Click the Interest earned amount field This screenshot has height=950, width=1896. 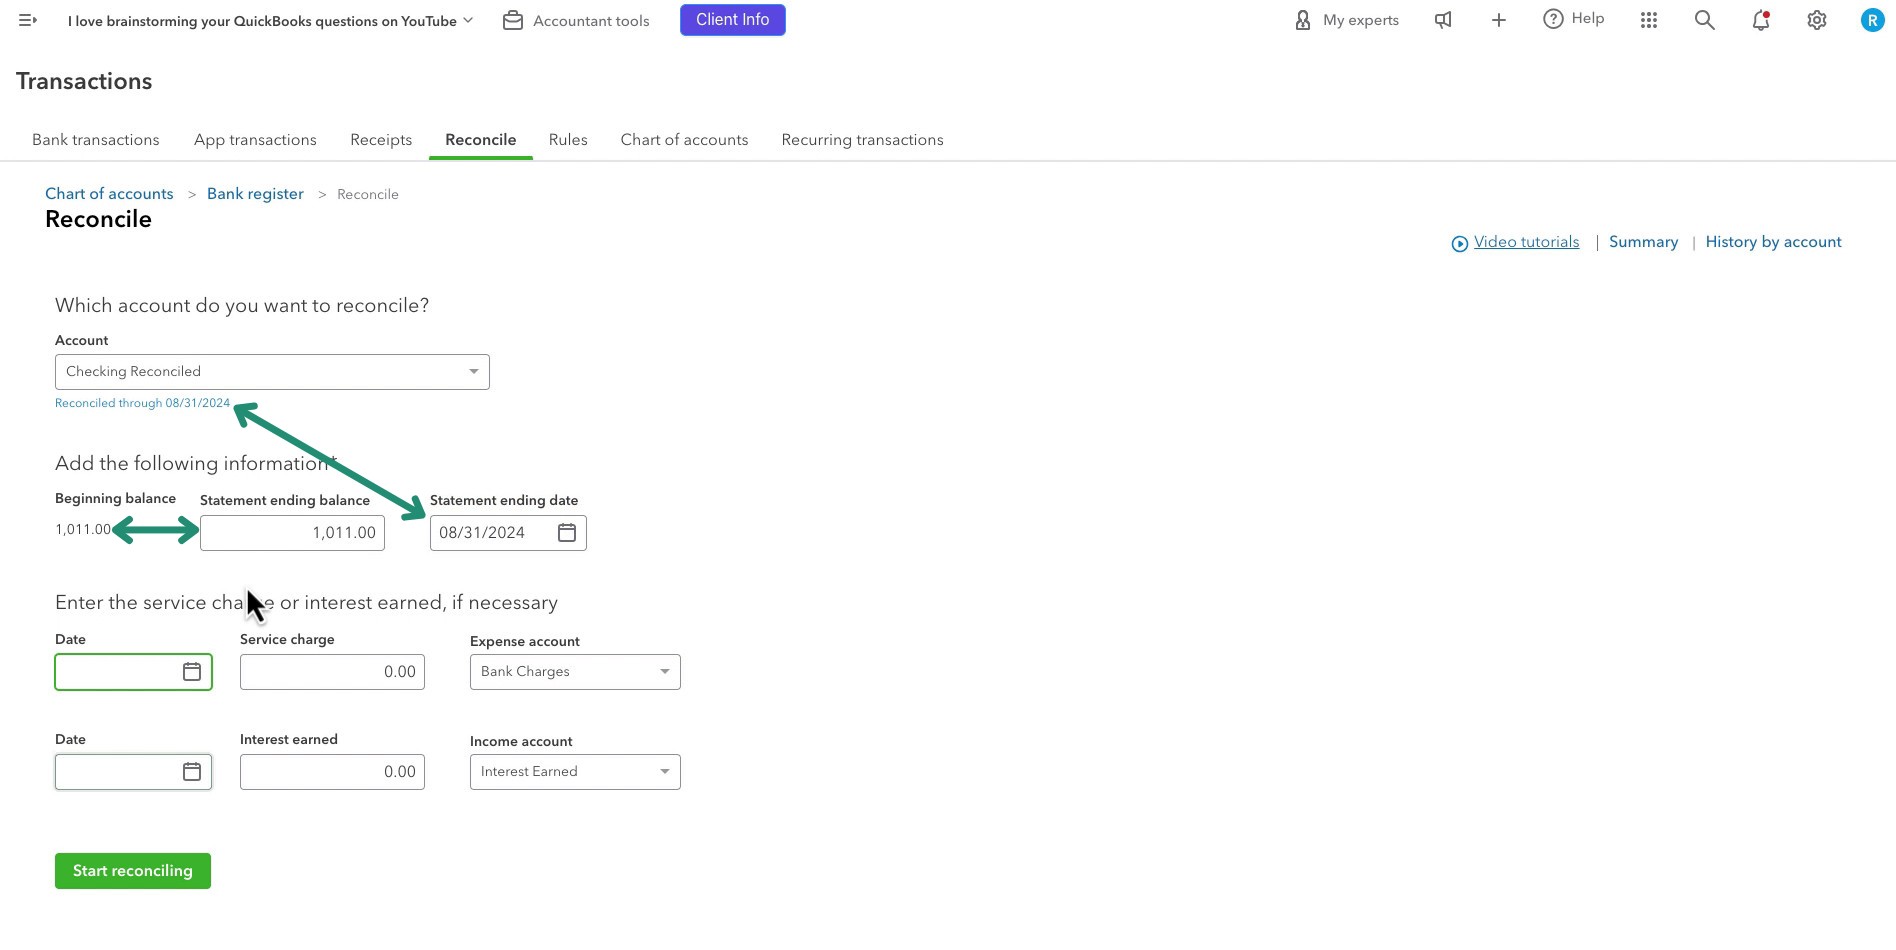coord(332,772)
